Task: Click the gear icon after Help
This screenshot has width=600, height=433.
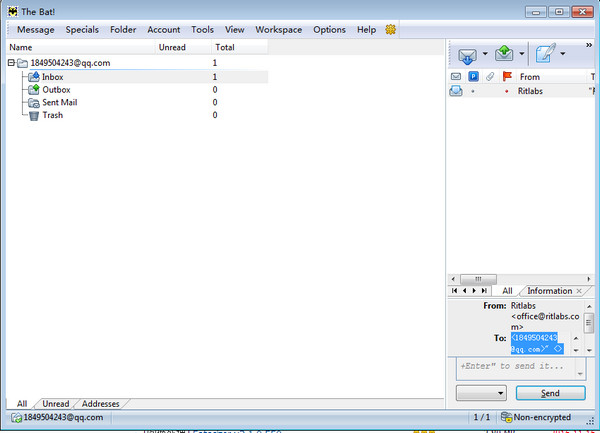Action: tap(390, 30)
